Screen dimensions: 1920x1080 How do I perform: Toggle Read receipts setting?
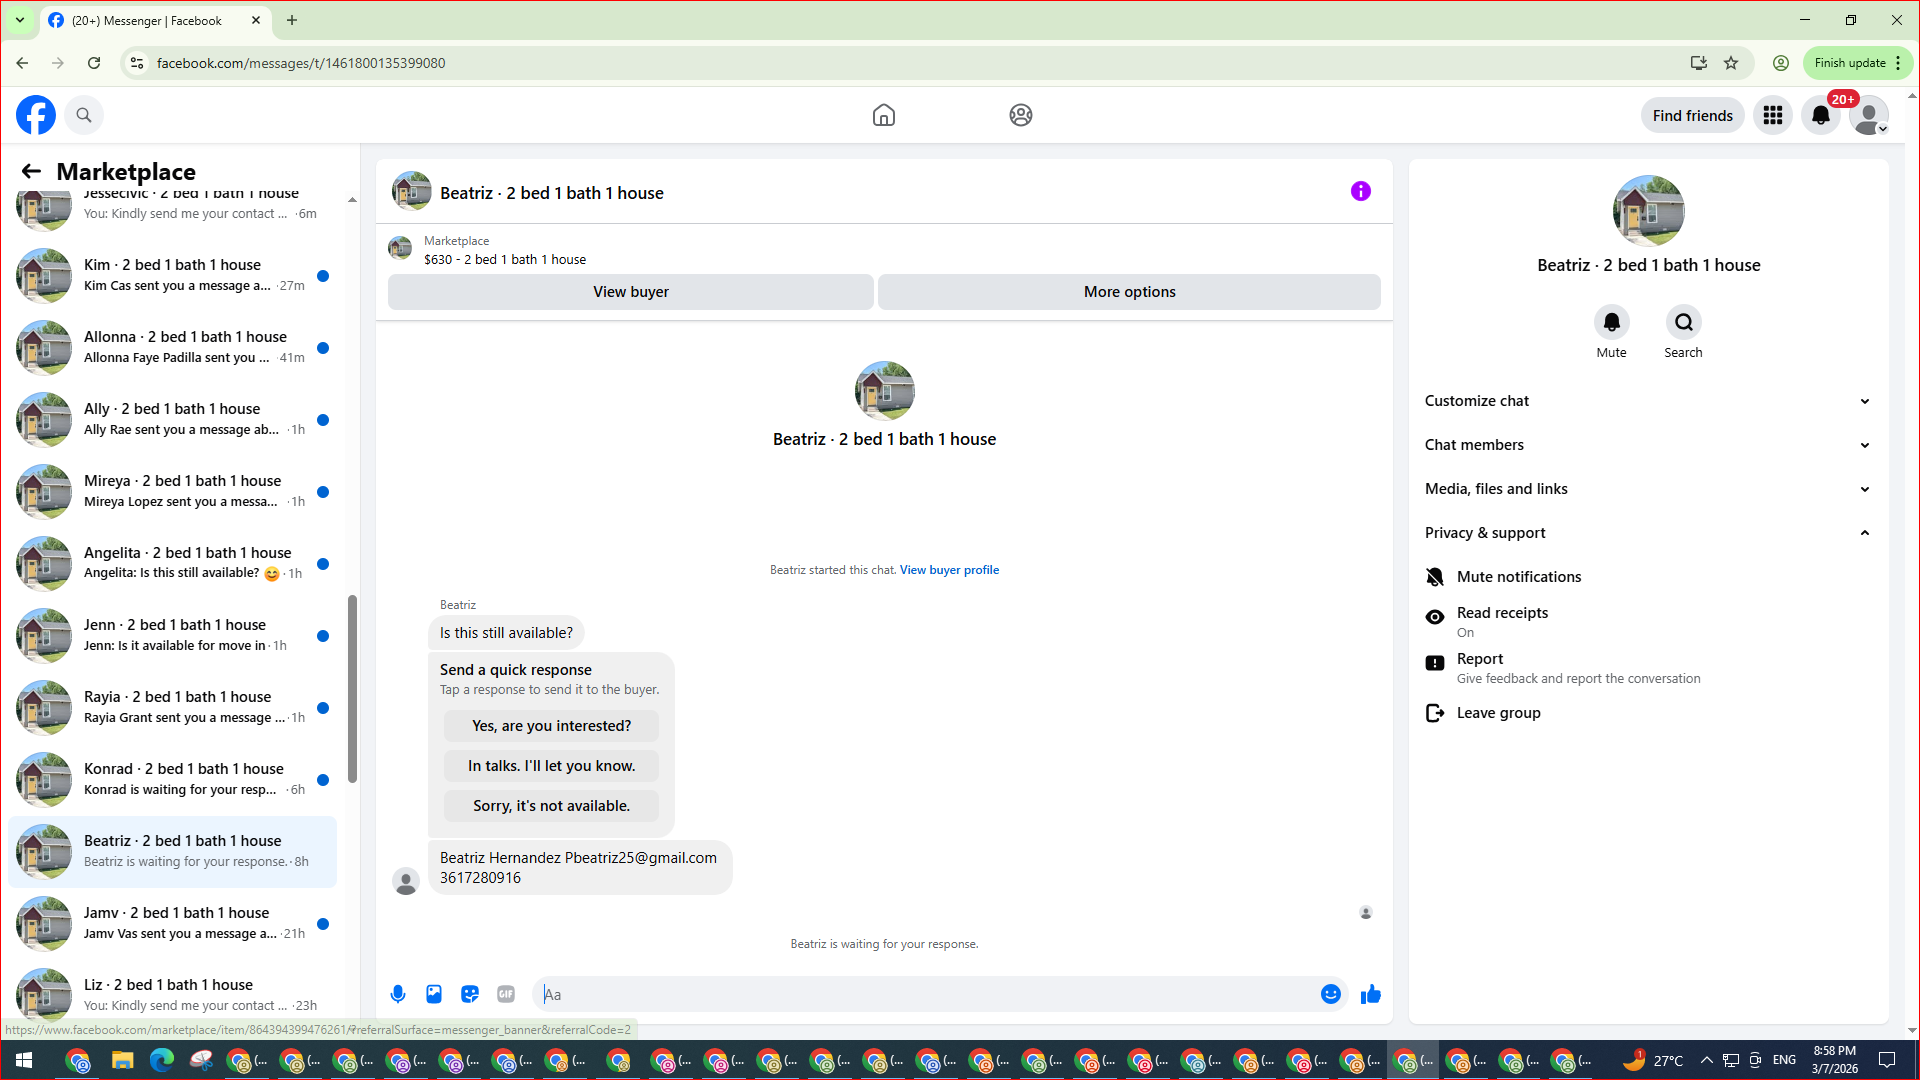(x=1648, y=622)
